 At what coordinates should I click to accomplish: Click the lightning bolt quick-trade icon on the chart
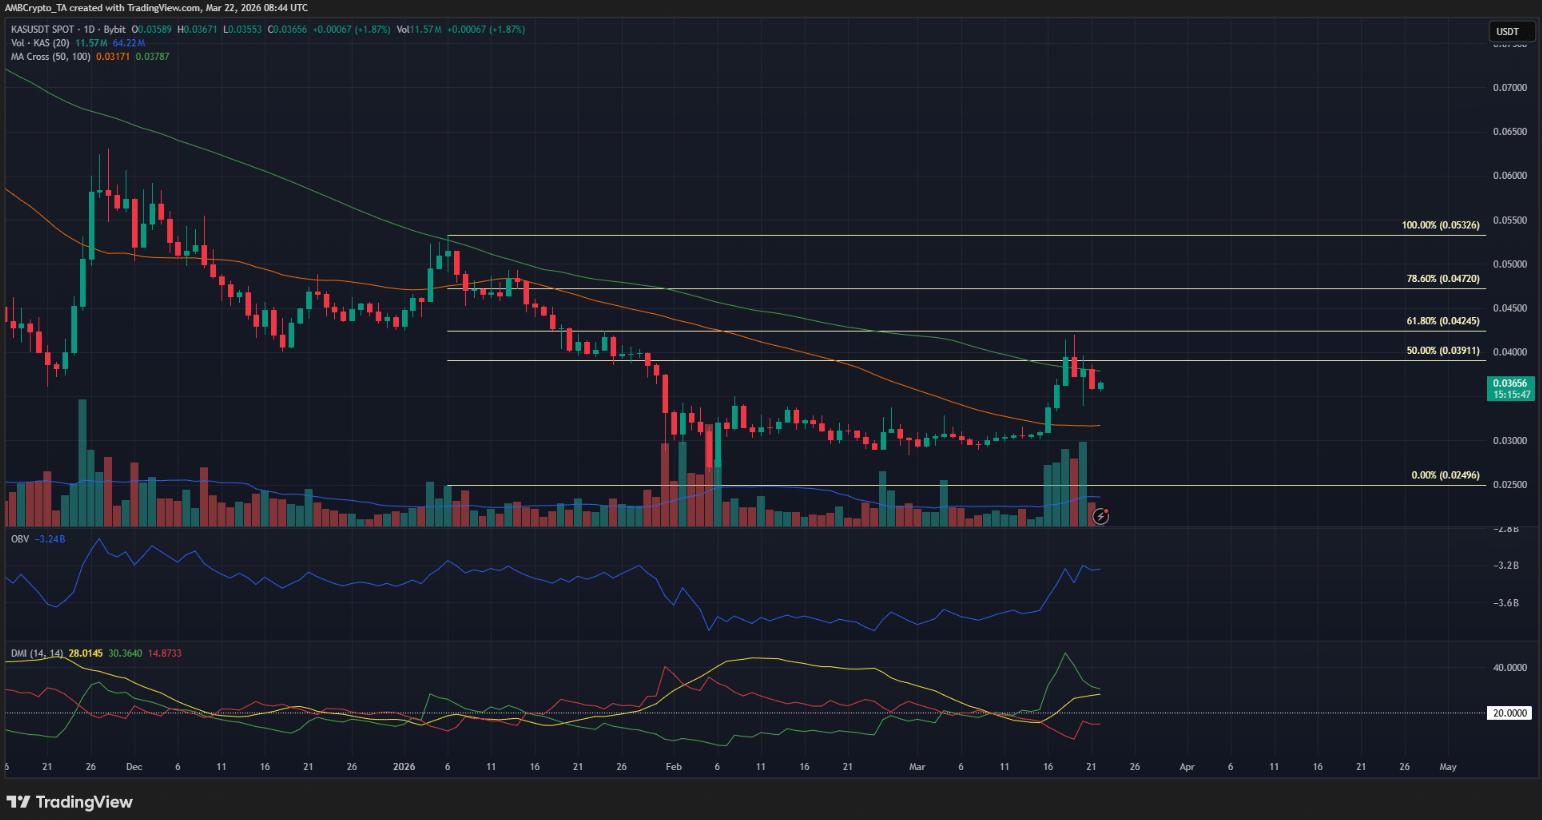[x=1100, y=516]
